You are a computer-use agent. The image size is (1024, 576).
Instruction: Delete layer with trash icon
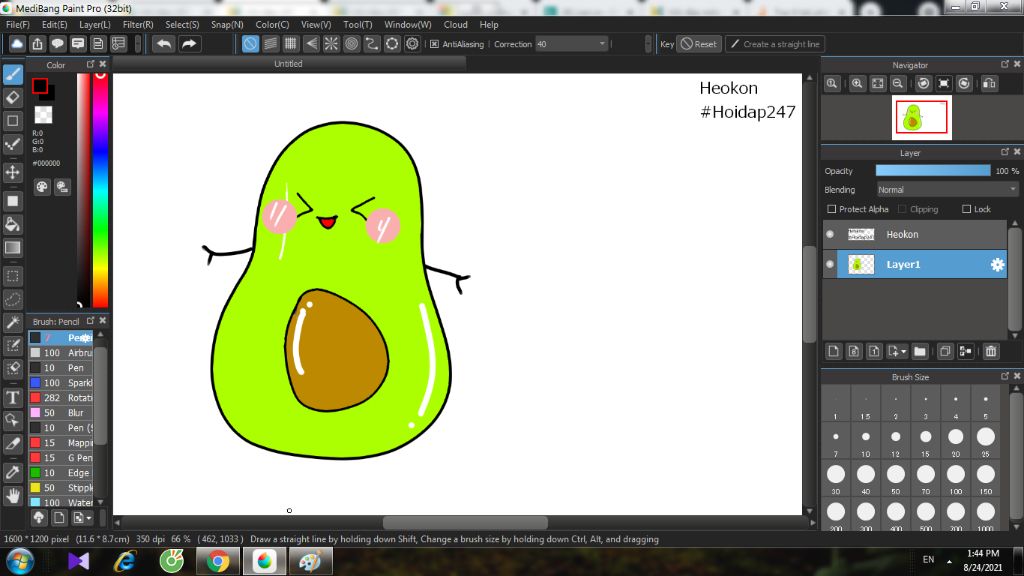coord(991,351)
